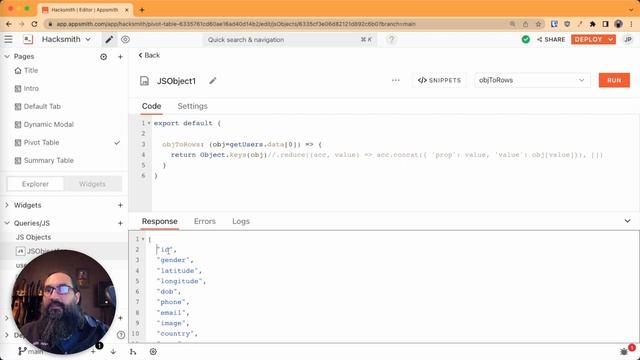
Task: Open the JSObject1 more options menu
Action: pos(396,80)
